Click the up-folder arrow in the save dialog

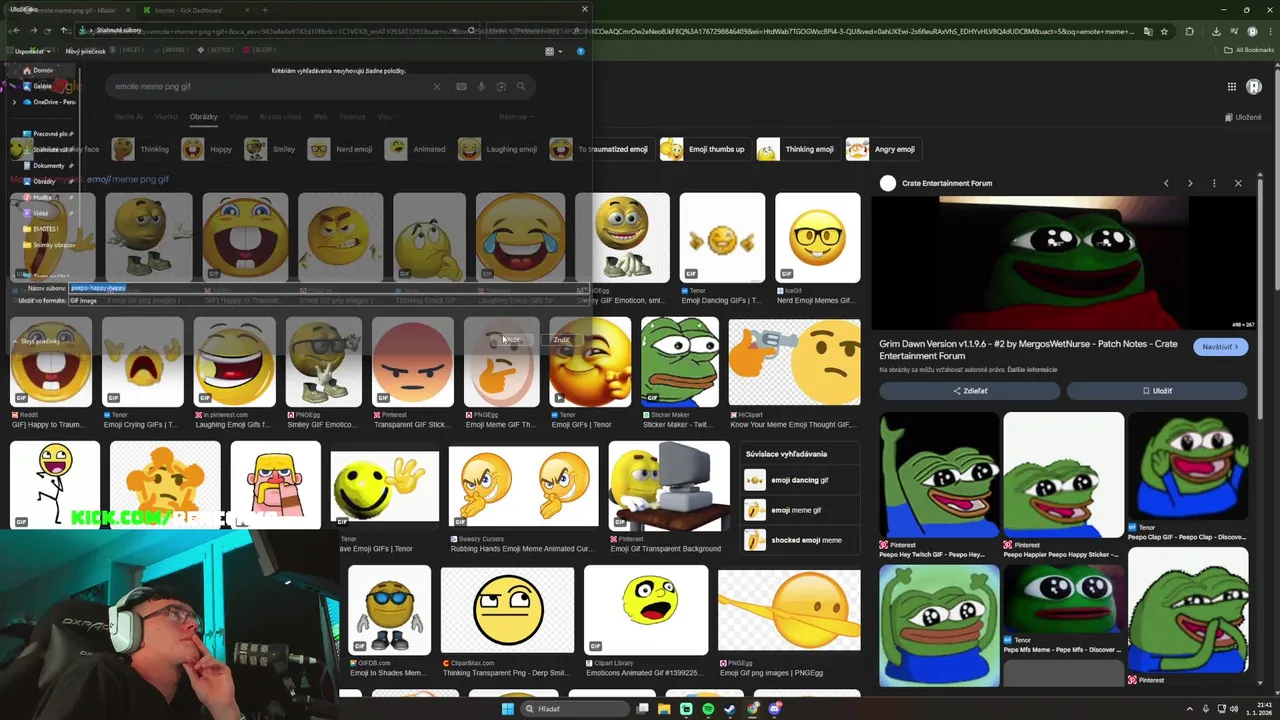pos(65,31)
